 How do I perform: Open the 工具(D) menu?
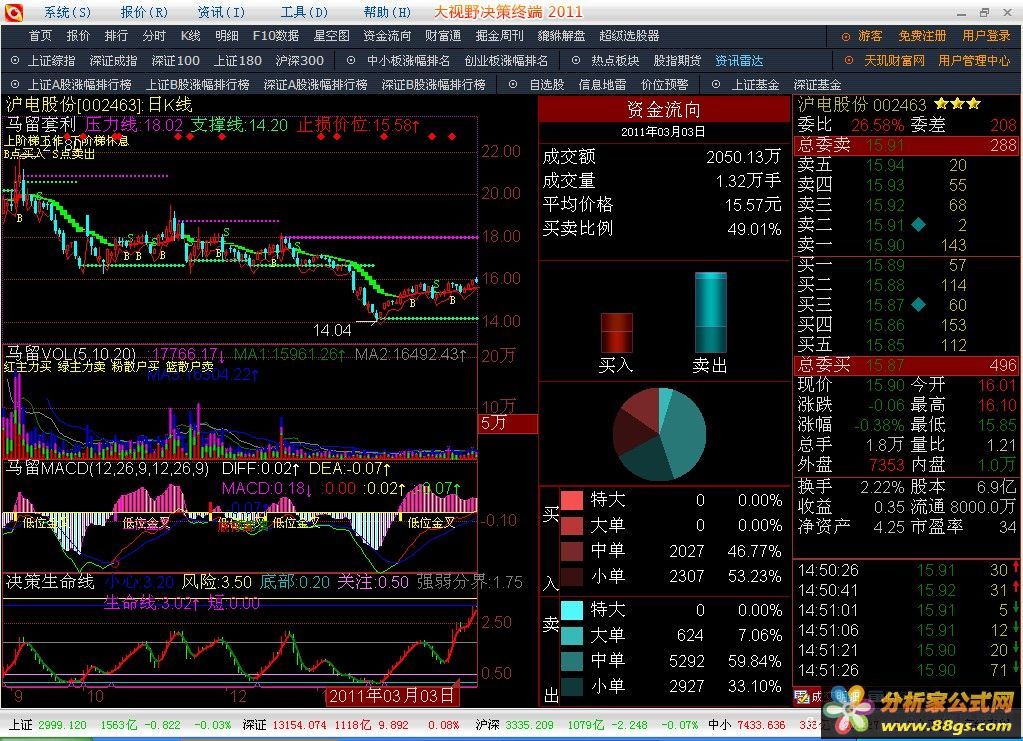(304, 12)
